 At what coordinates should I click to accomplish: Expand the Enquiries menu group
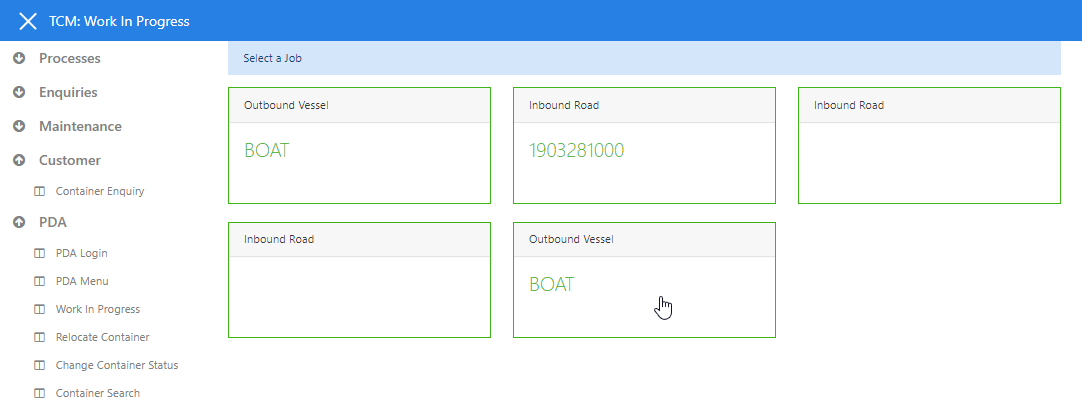[x=18, y=93]
